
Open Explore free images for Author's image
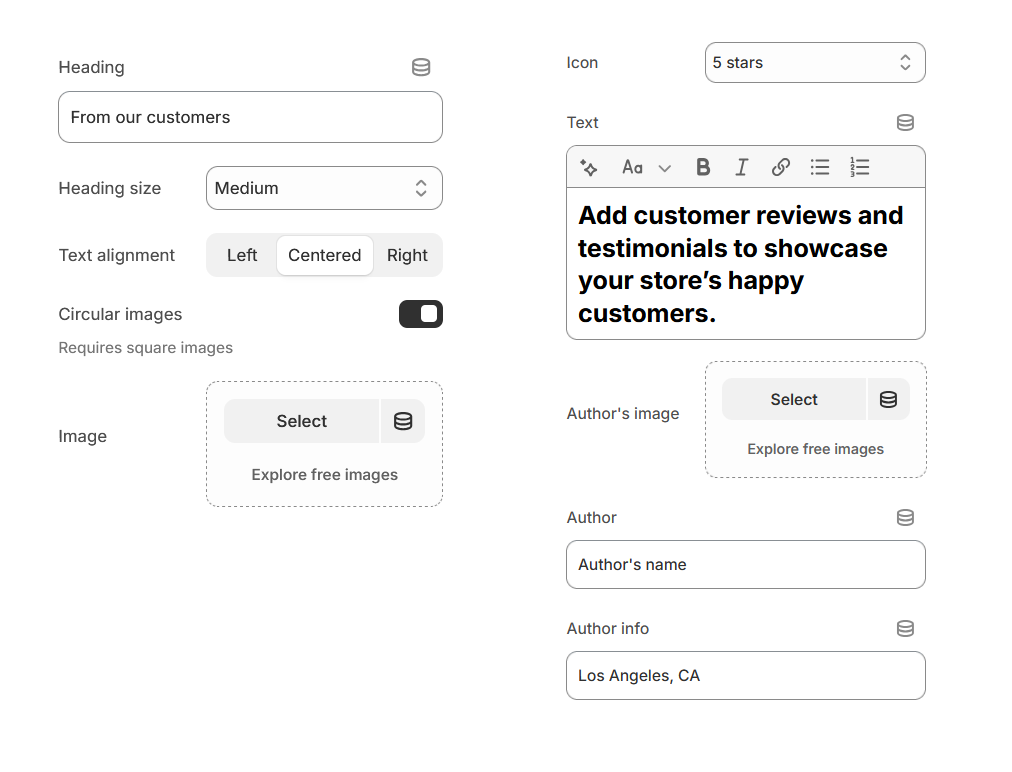[x=815, y=449]
